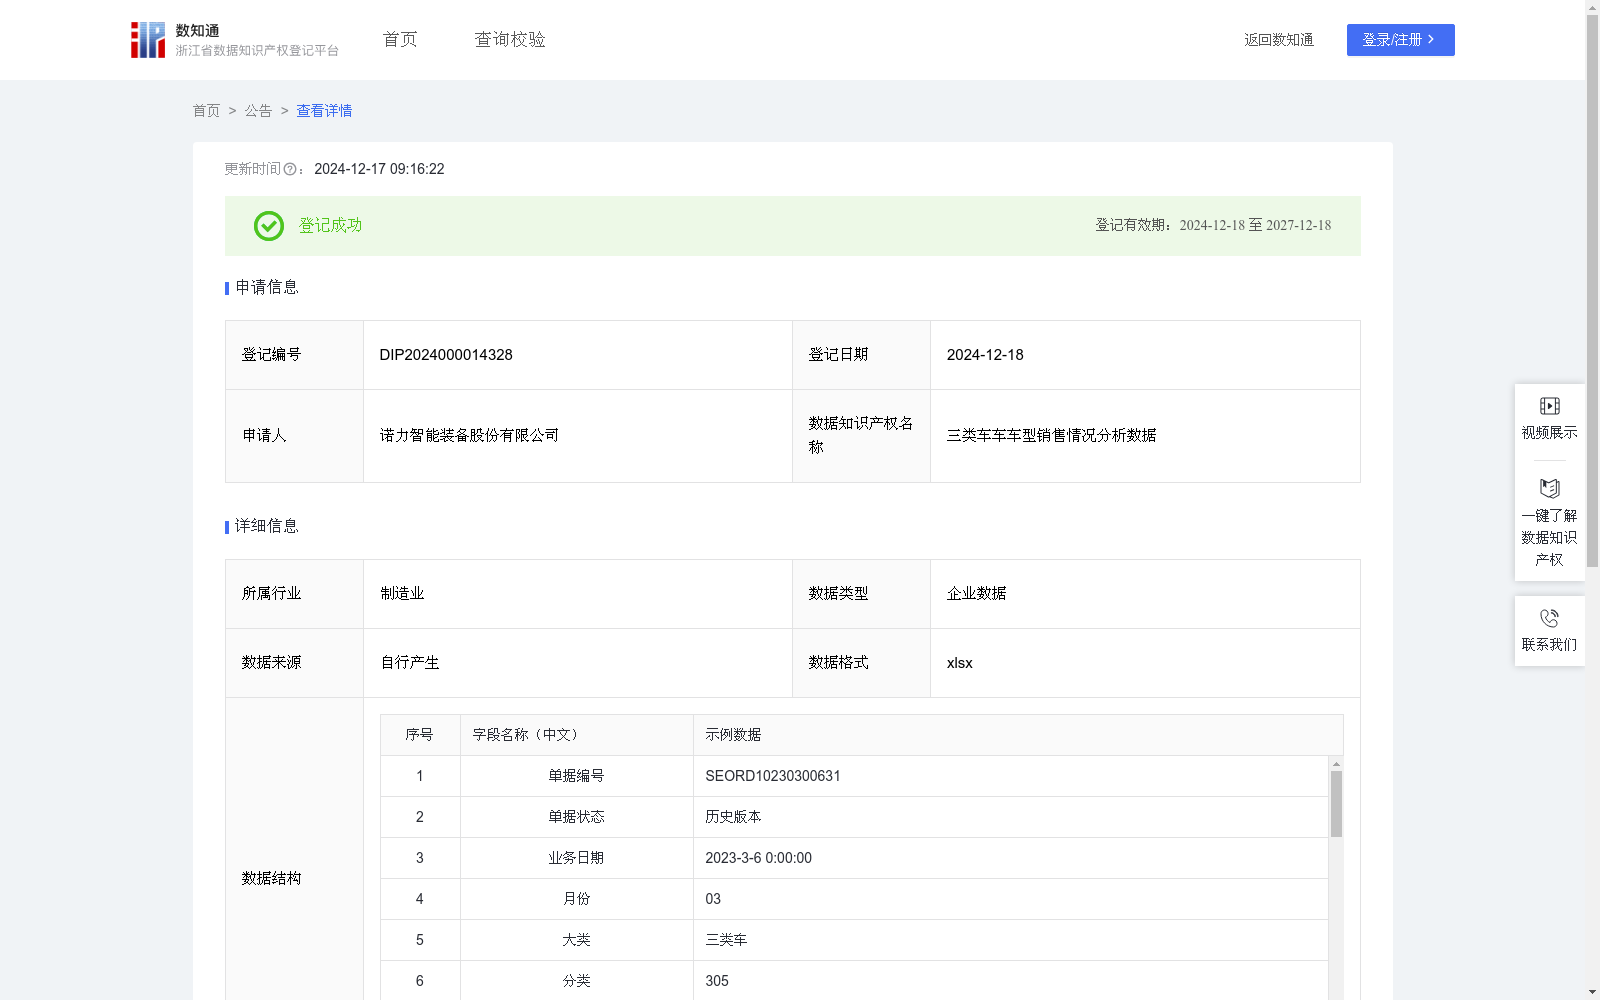The image size is (1600, 1000).
Task: Click the inner table's scroll-up arrow
Action: [1336, 763]
